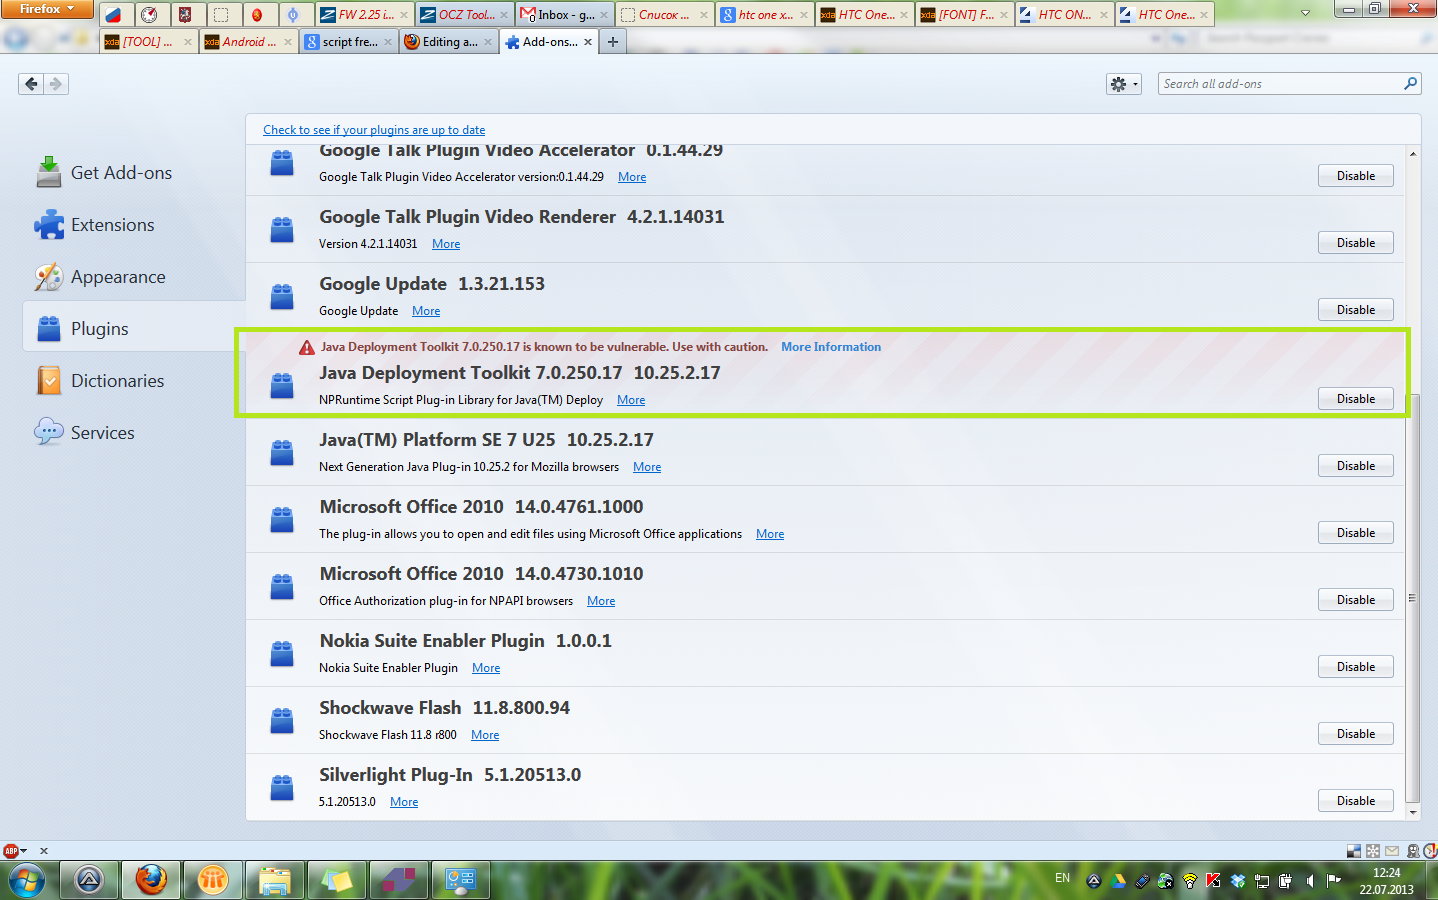Click the Google Drive tray icon
This screenshot has height=900, width=1438.
click(x=1118, y=880)
